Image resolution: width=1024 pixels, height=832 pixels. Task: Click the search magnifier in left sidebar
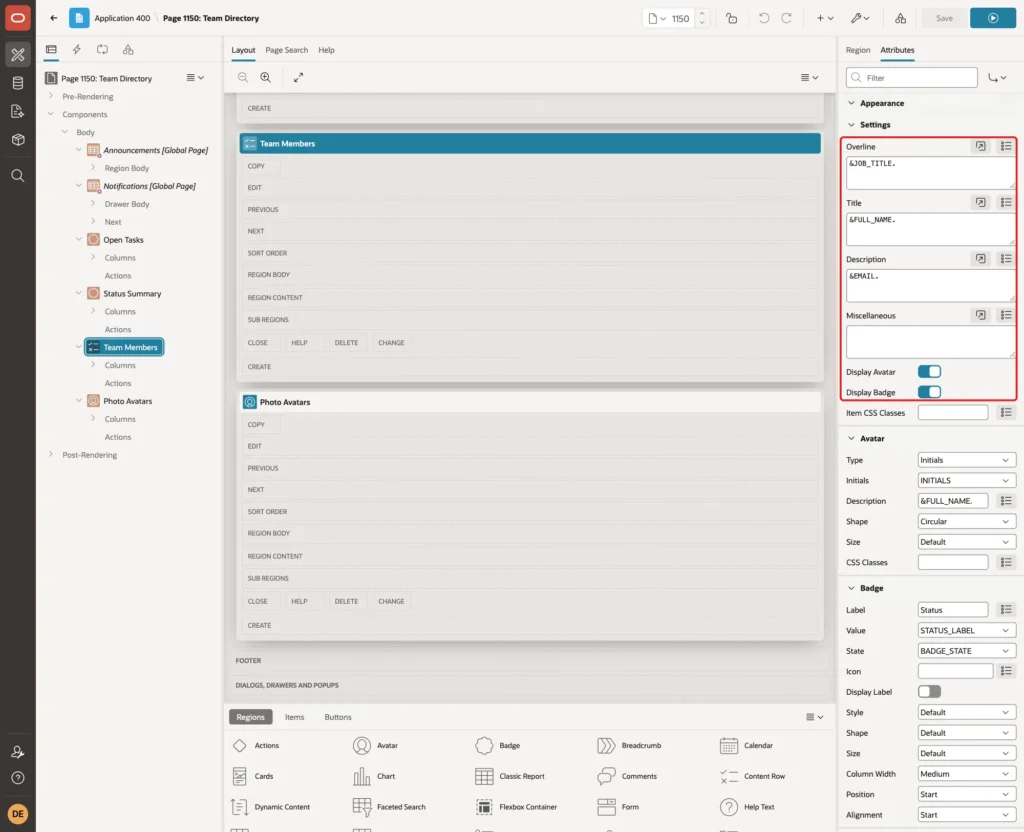tap(18, 176)
